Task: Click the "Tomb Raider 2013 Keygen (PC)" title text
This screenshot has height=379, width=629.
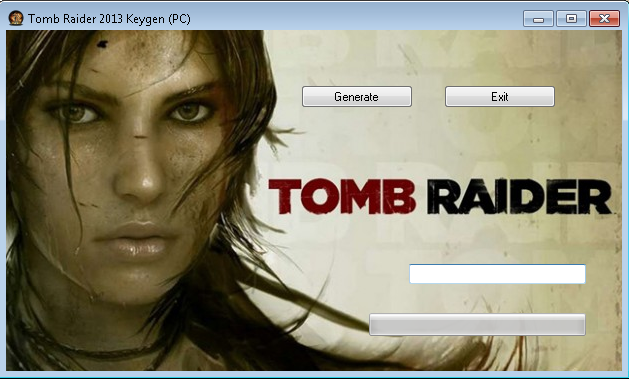Action: (109, 19)
